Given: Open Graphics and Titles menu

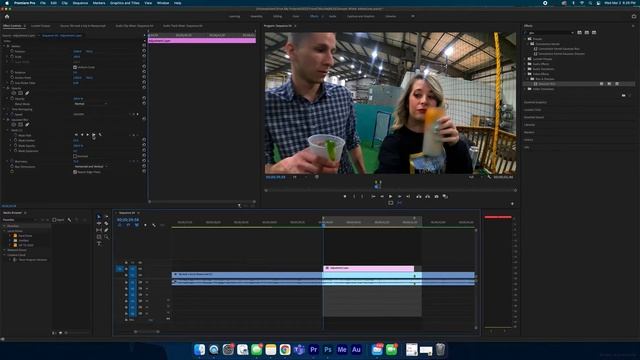Looking at the screenshot, I should 124,3.
